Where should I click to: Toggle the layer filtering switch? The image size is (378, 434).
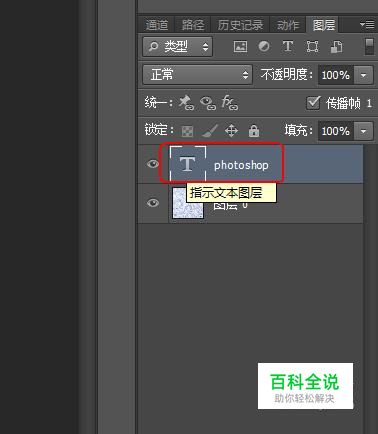(369, 46)
